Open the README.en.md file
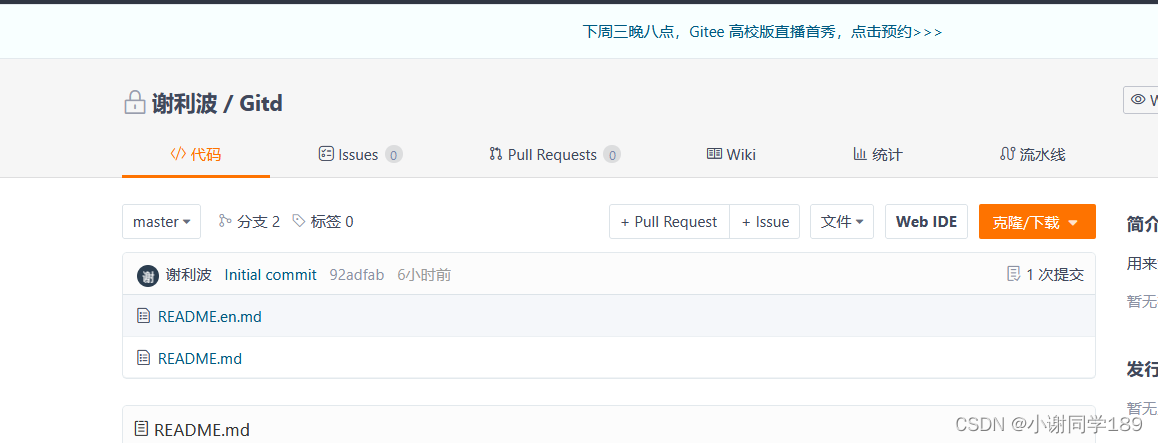 click(x=210, y=317)
